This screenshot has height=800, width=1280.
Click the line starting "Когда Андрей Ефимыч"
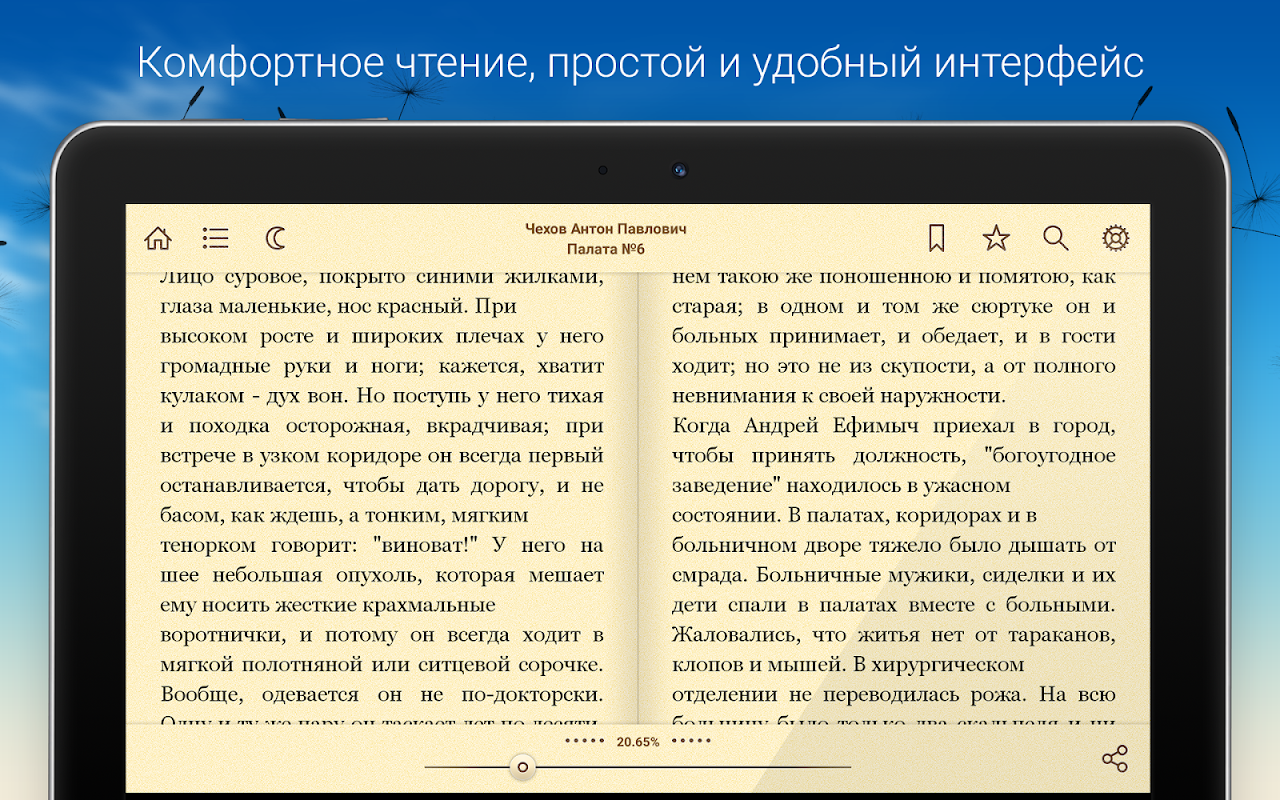point(894,426)
